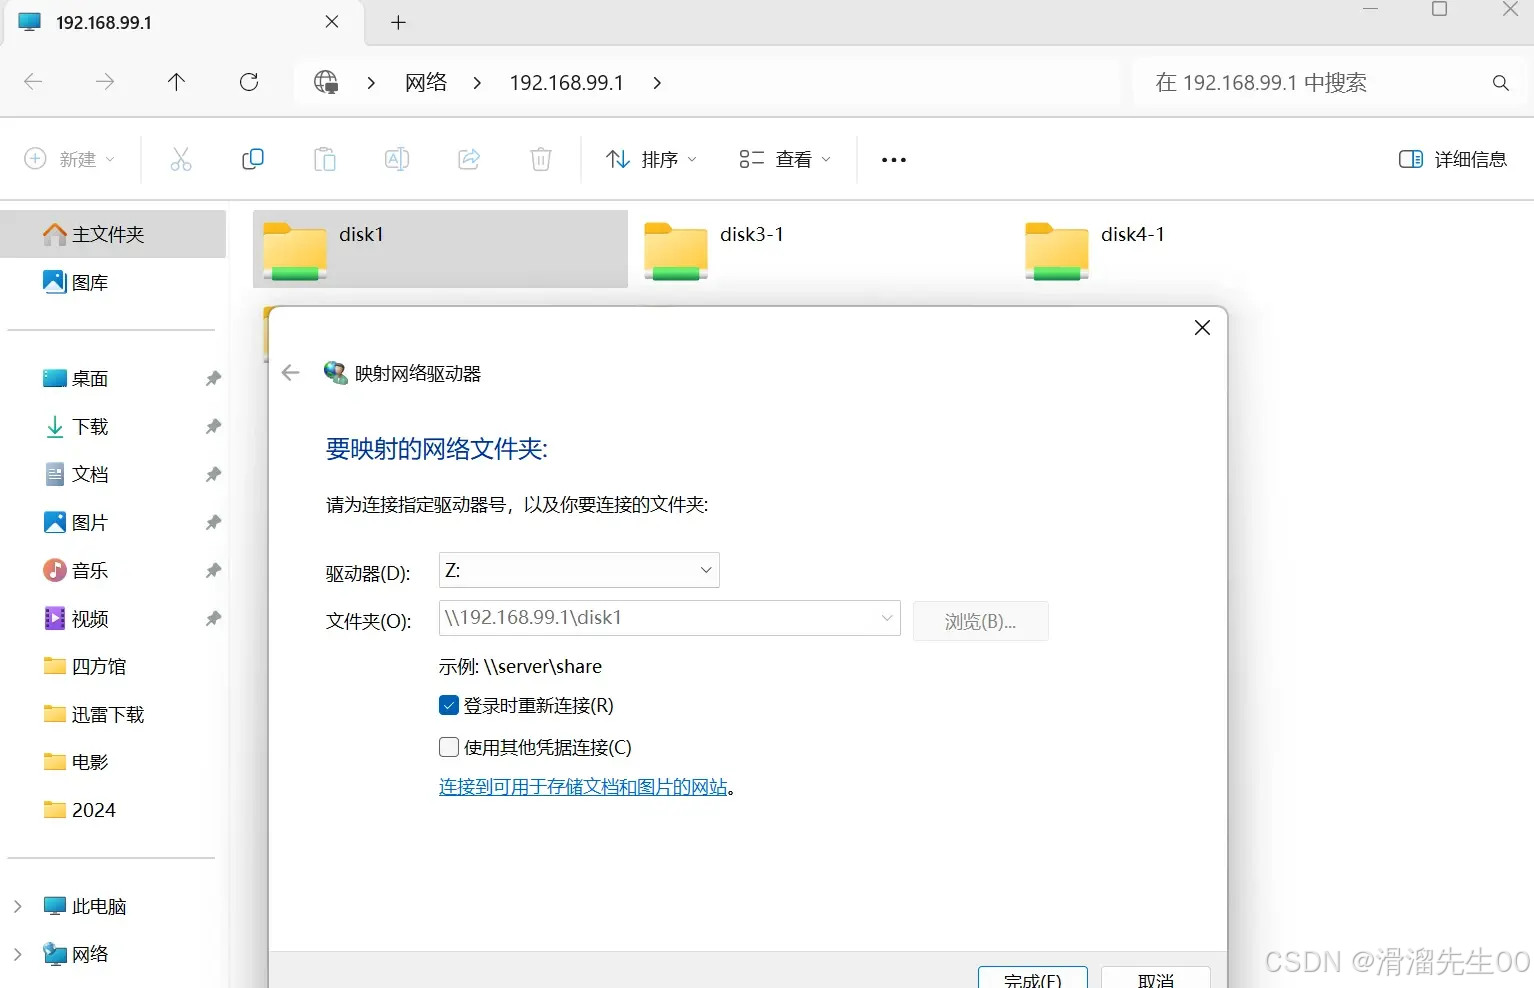Image resolution: width=1534 pixels, height=988 pixels.
Task: Unpin 视频 using its pin icon
Action: (213, 619)
